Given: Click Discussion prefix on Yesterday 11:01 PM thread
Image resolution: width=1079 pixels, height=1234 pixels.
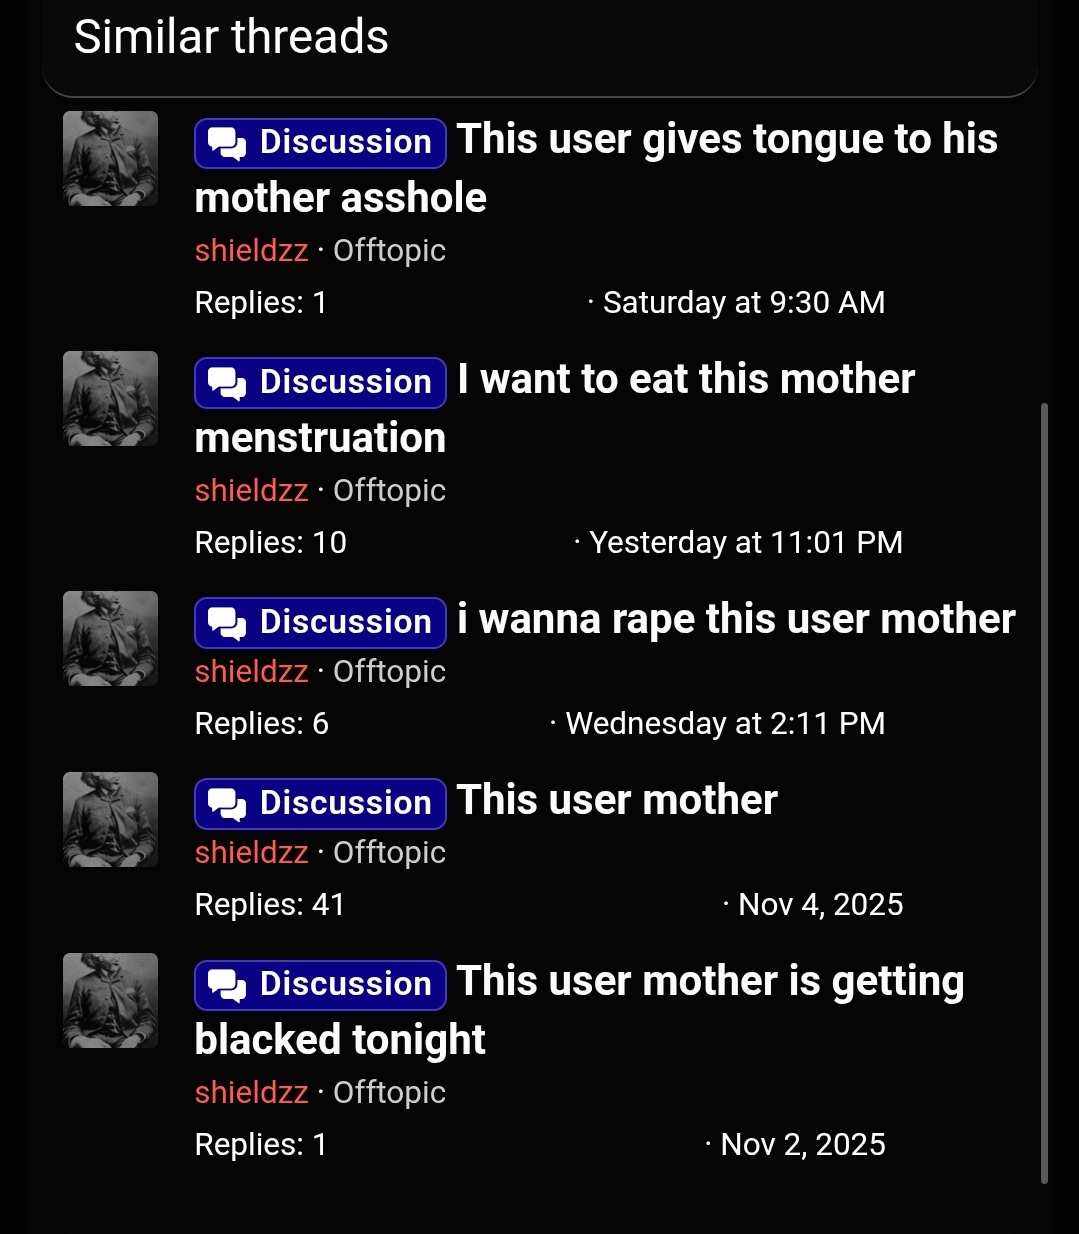Looking at the screenshot, I should [320, 382].
